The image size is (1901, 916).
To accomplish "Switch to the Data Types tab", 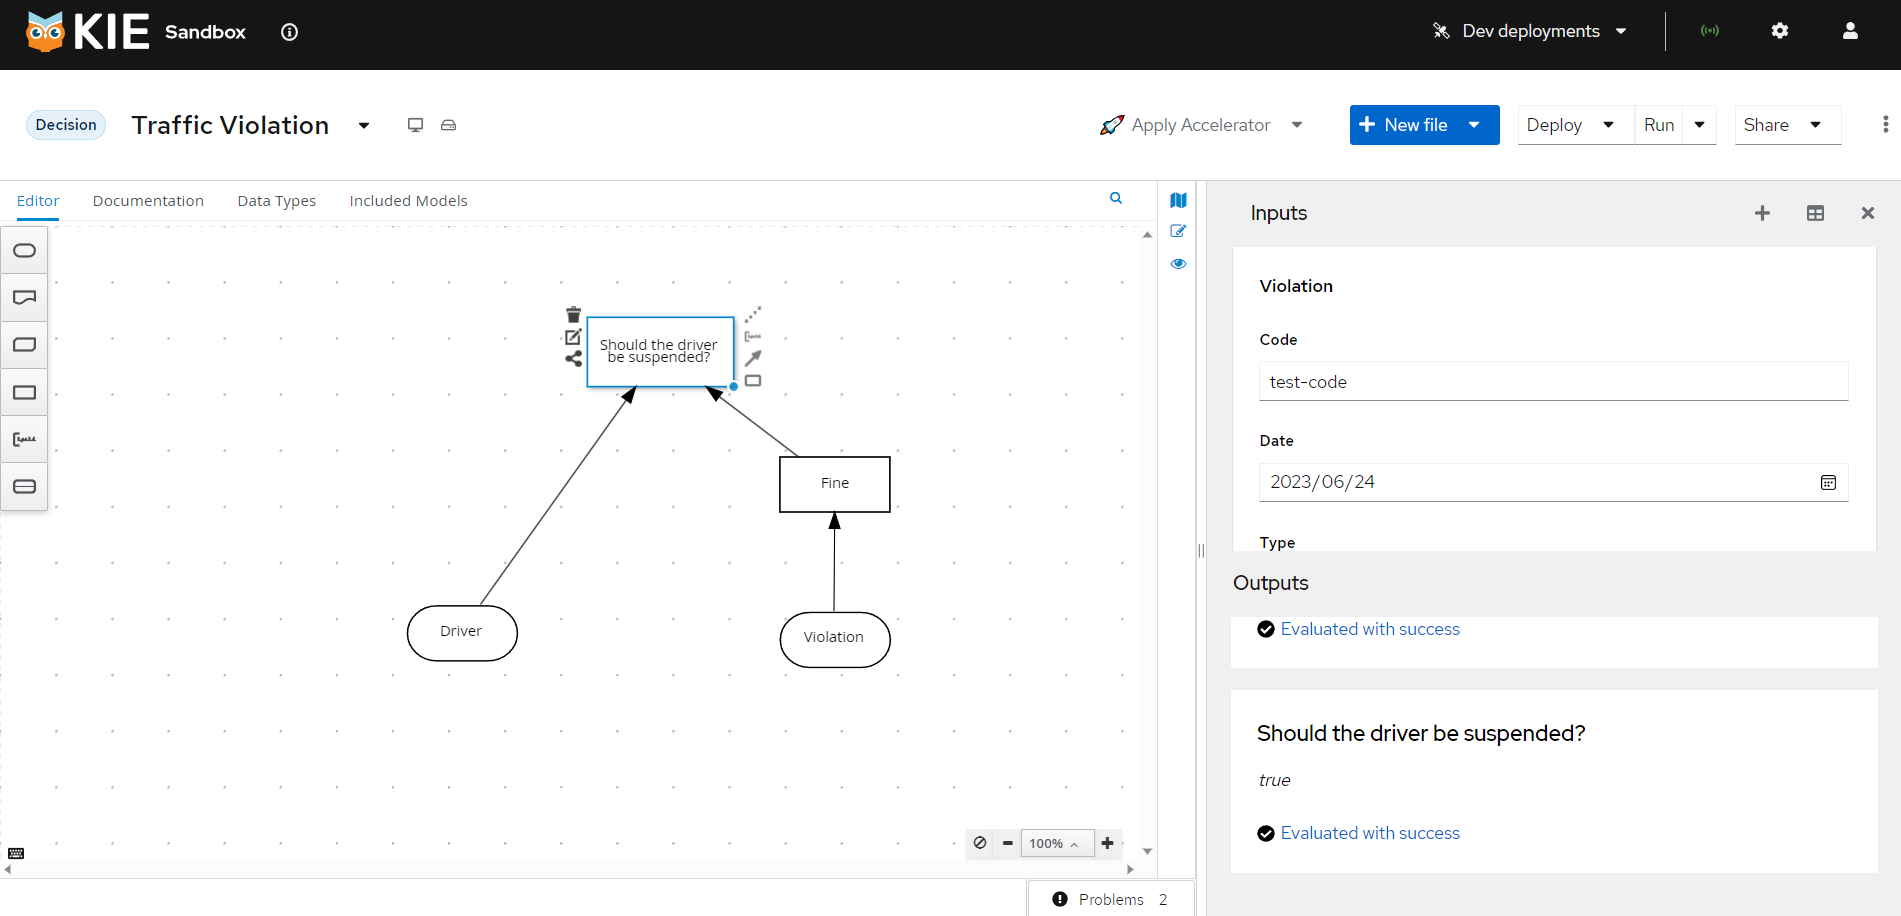I will pos(277,201).
